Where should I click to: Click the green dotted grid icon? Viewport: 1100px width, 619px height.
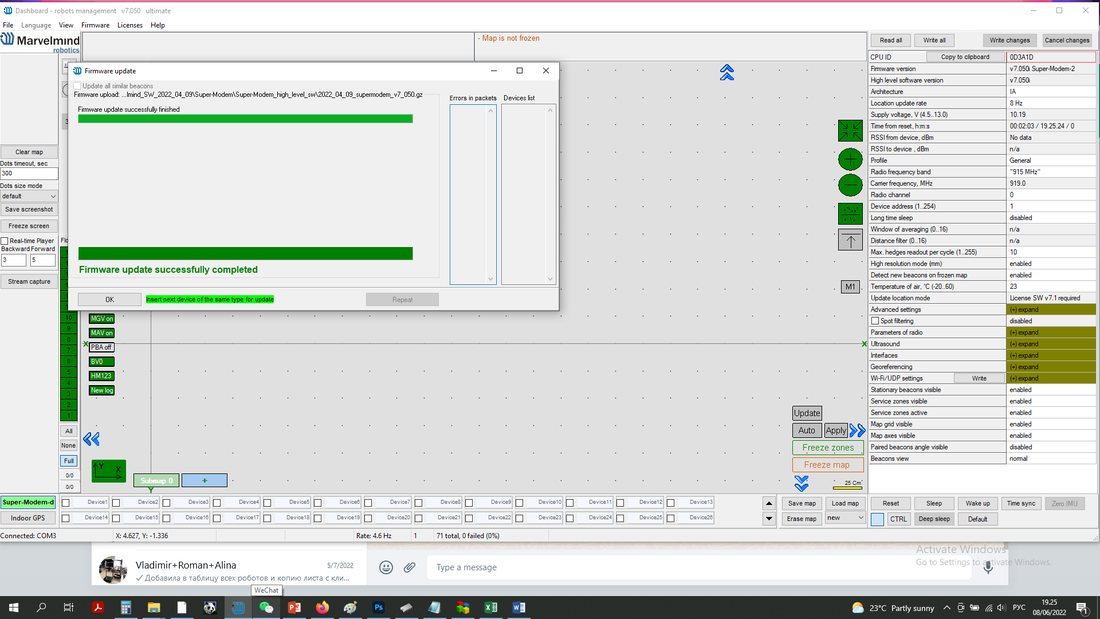850,213
